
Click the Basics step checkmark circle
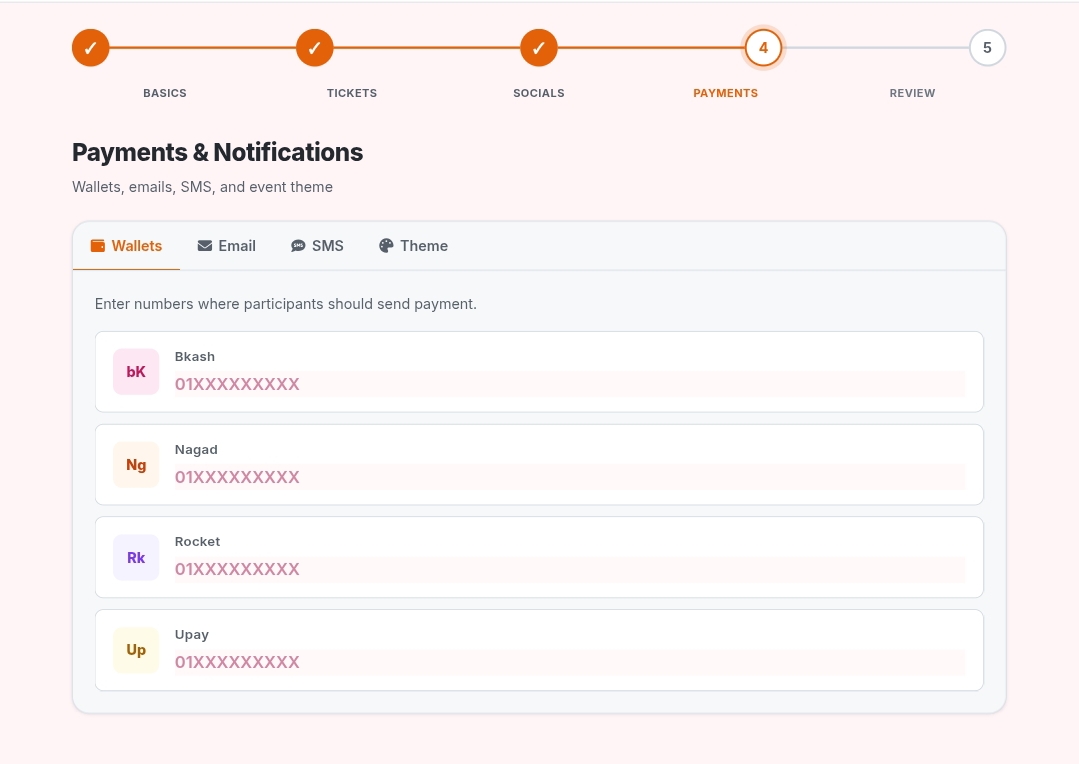coord(91,48)
